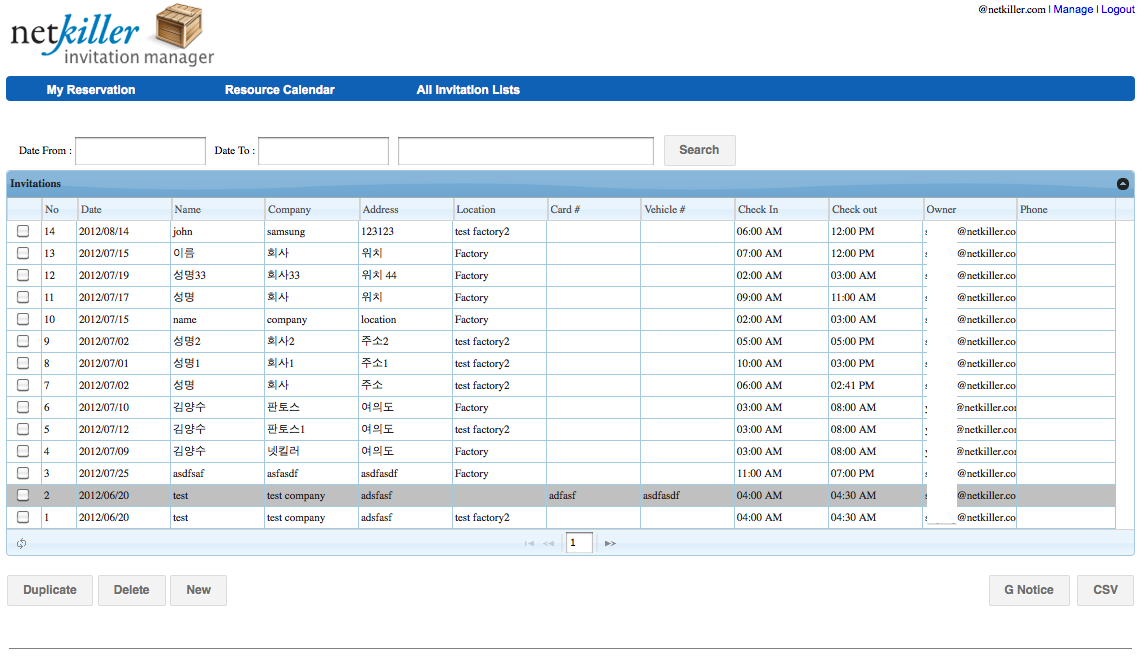Image resolution: width=1141 pixels, height=656 pixels.
Task: Click the refresh icon in the grid footer
Action: click(22, 543)
